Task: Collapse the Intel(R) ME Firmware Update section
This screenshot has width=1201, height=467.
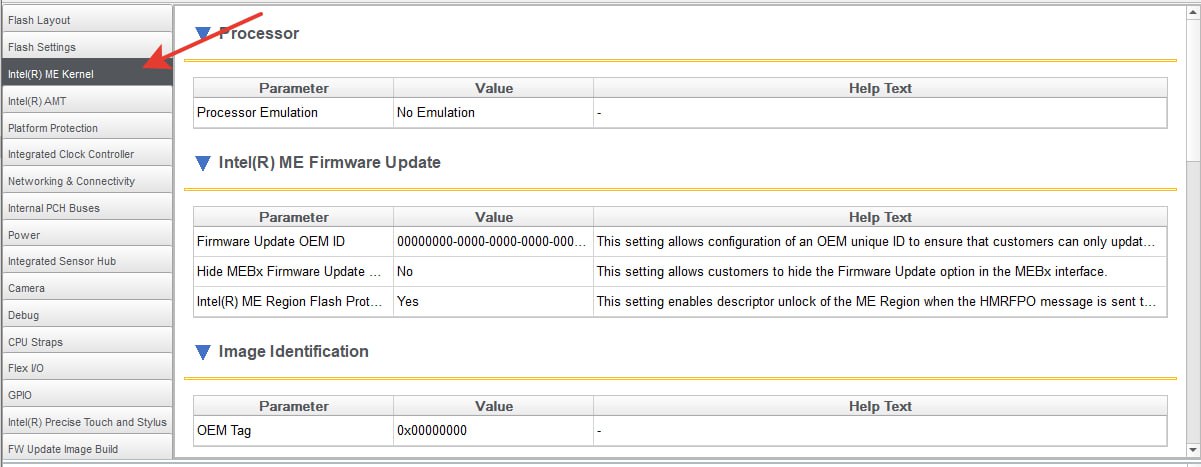Action: click(203, 162)
